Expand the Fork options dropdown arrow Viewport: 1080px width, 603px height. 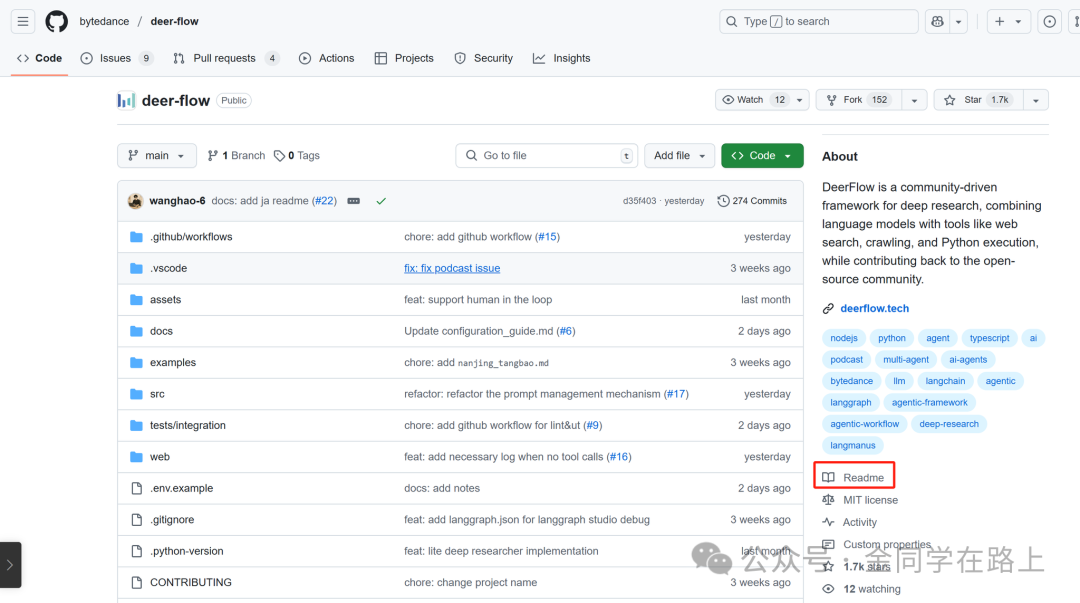(914, 100)
